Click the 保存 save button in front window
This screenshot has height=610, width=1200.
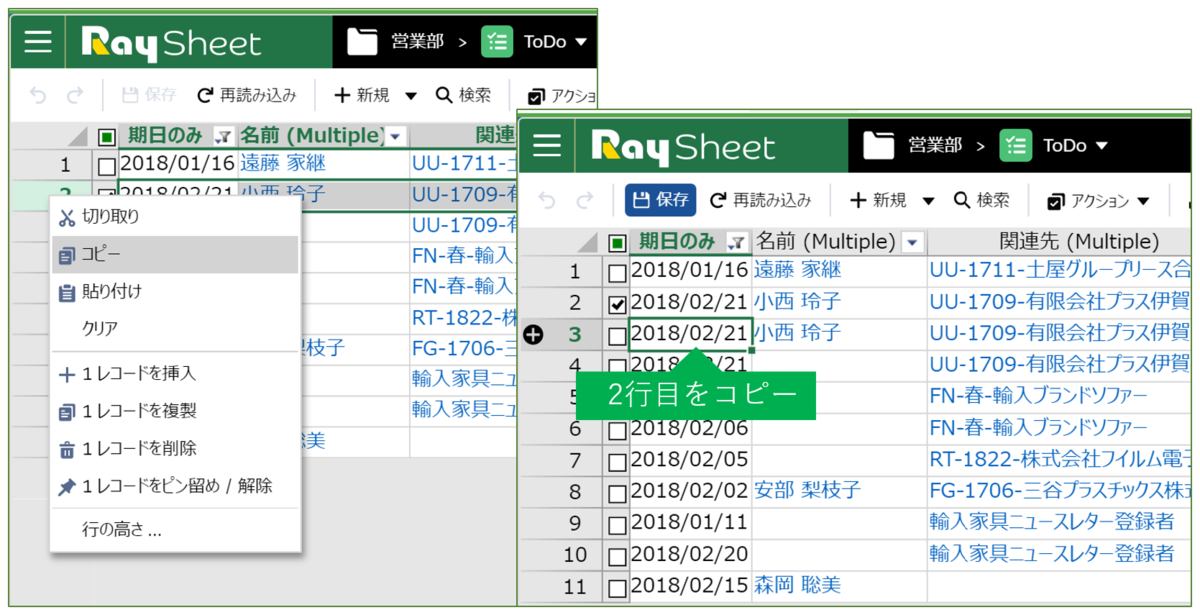pyautogui.click(x=661, y=200)
